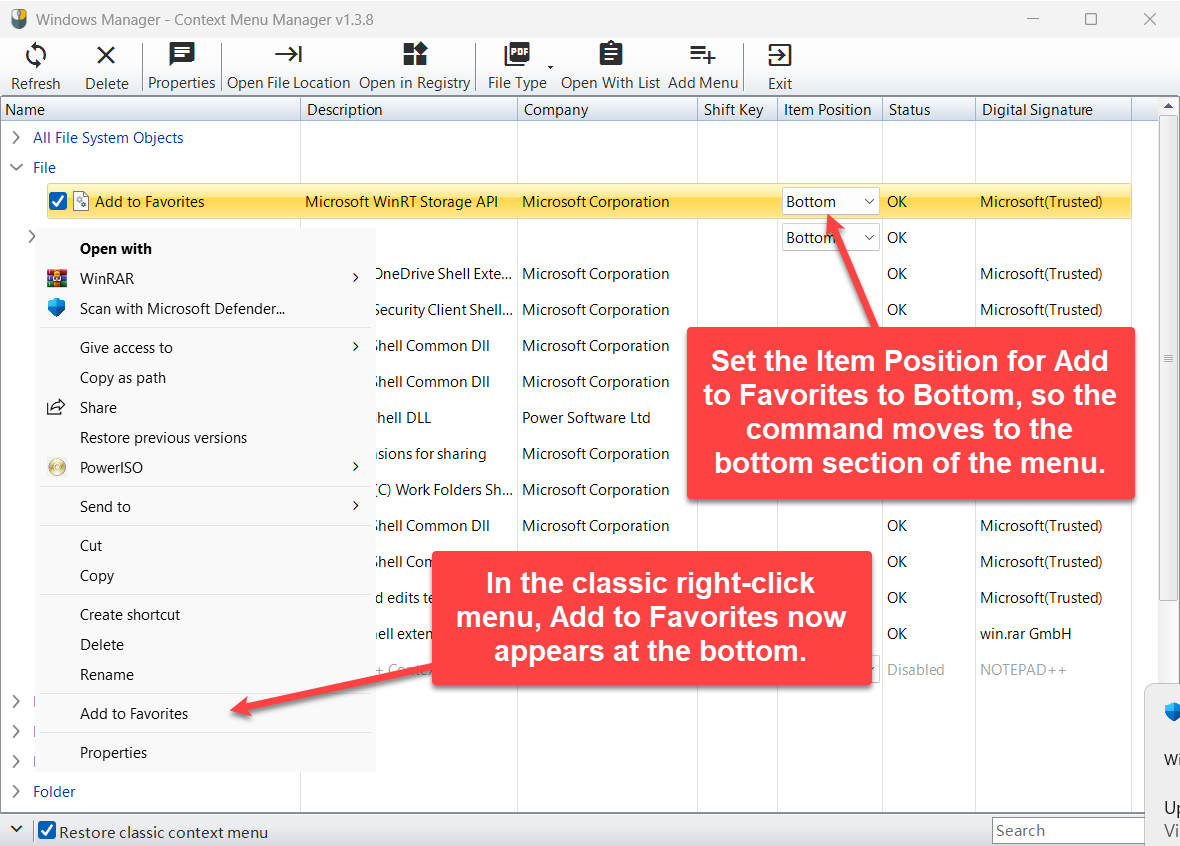Choose Properties in the context menu

coord(205,753)
